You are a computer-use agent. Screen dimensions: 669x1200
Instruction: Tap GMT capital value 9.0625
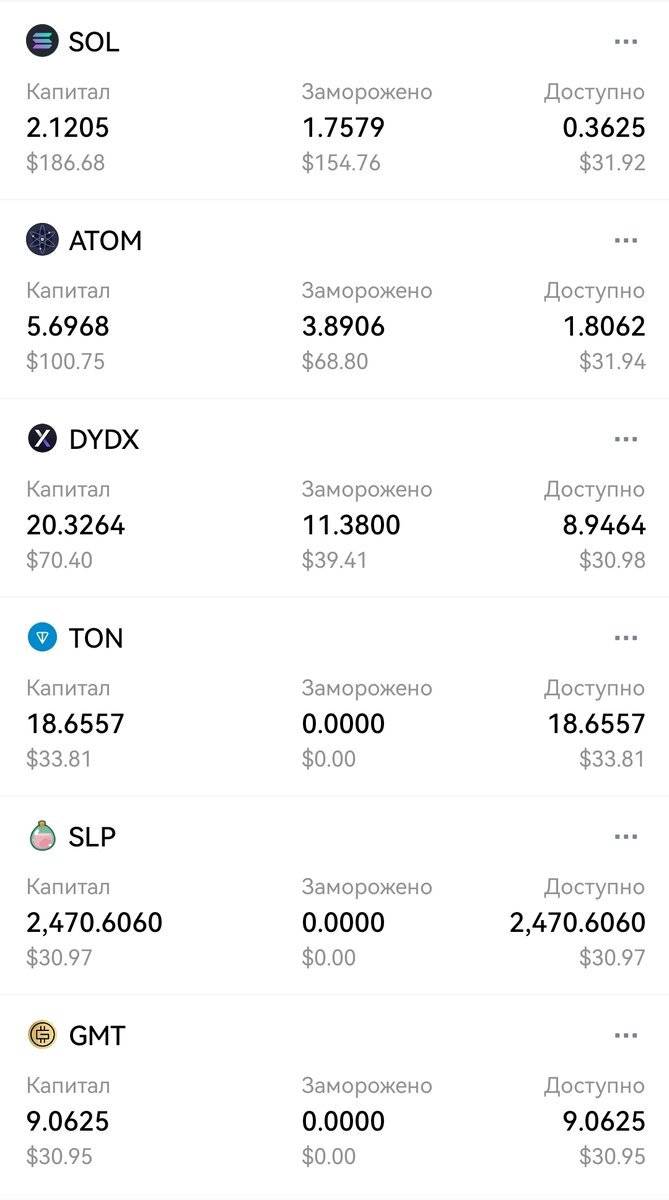click(68, 1121)
